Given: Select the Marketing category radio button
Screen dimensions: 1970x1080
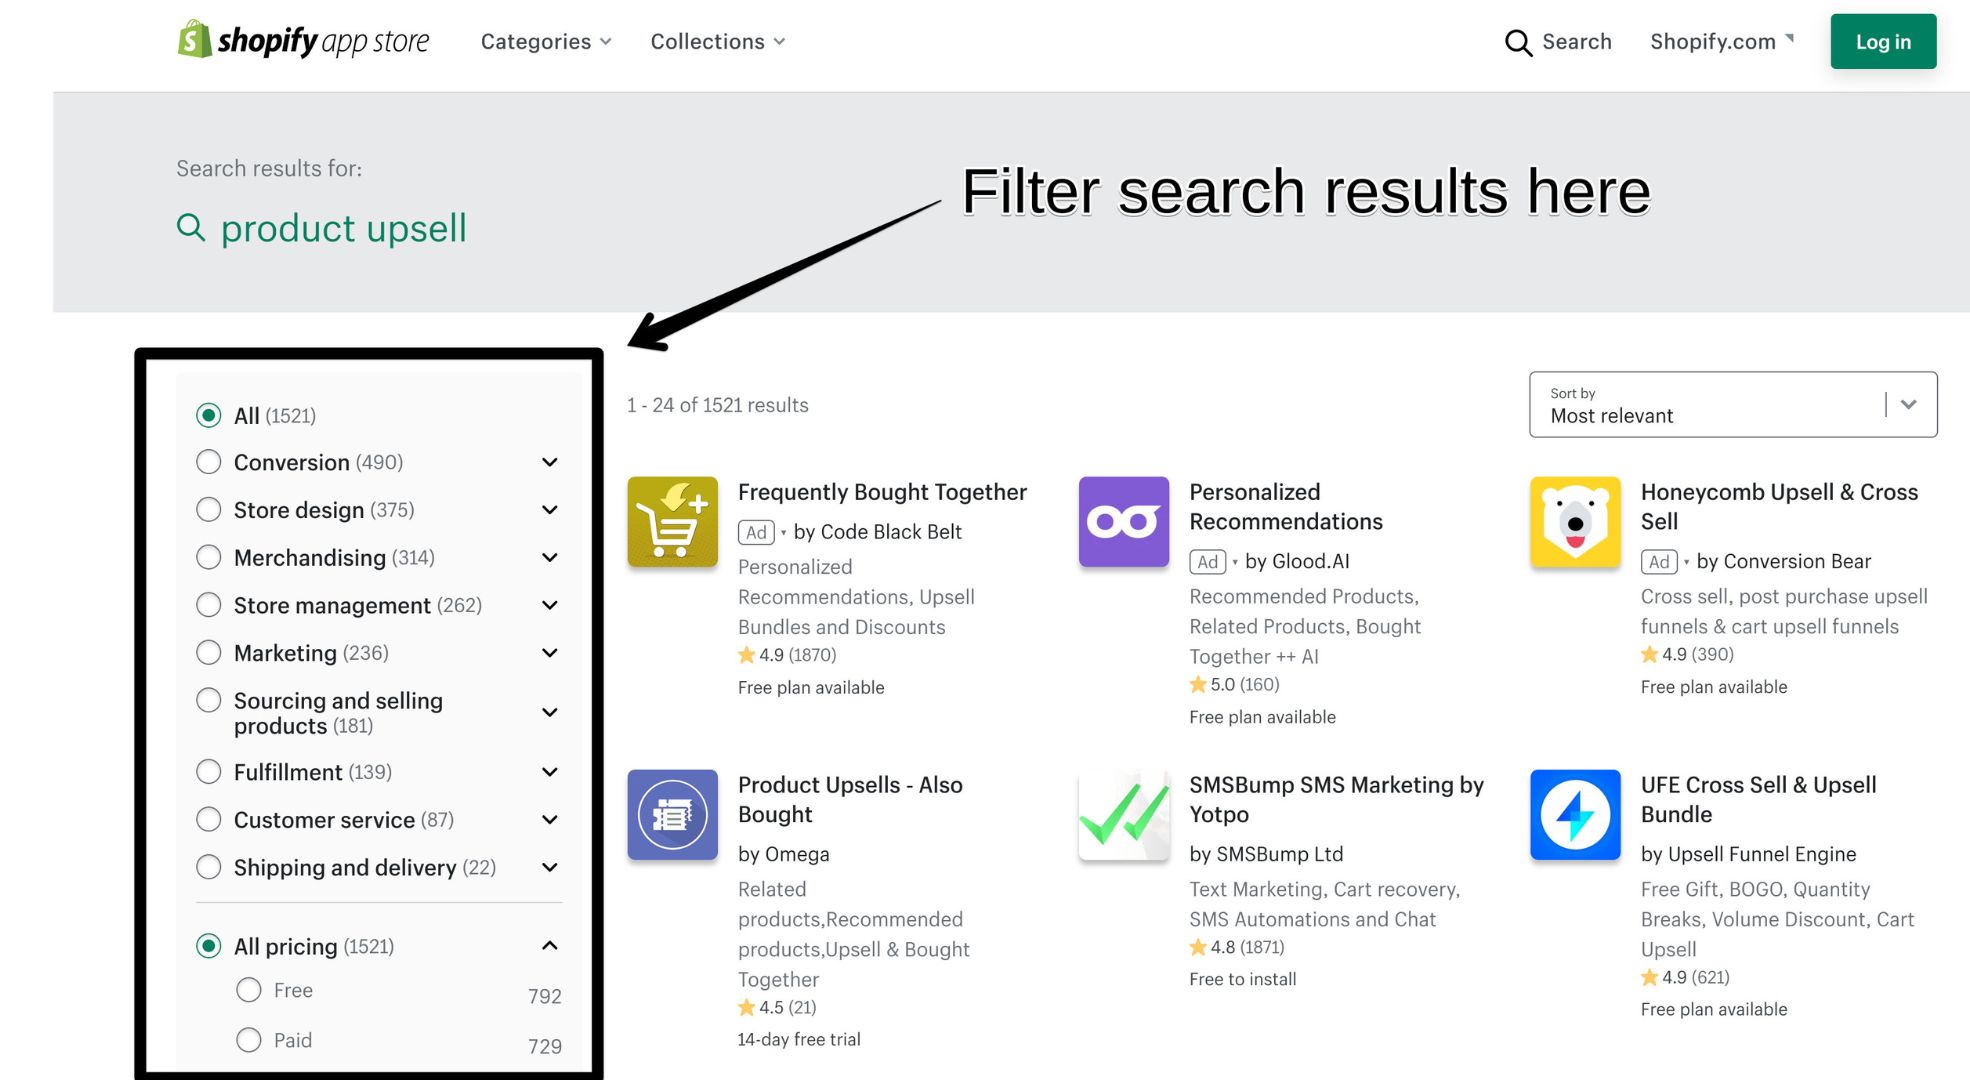Looking at the screenshot, I should [208, 653].
